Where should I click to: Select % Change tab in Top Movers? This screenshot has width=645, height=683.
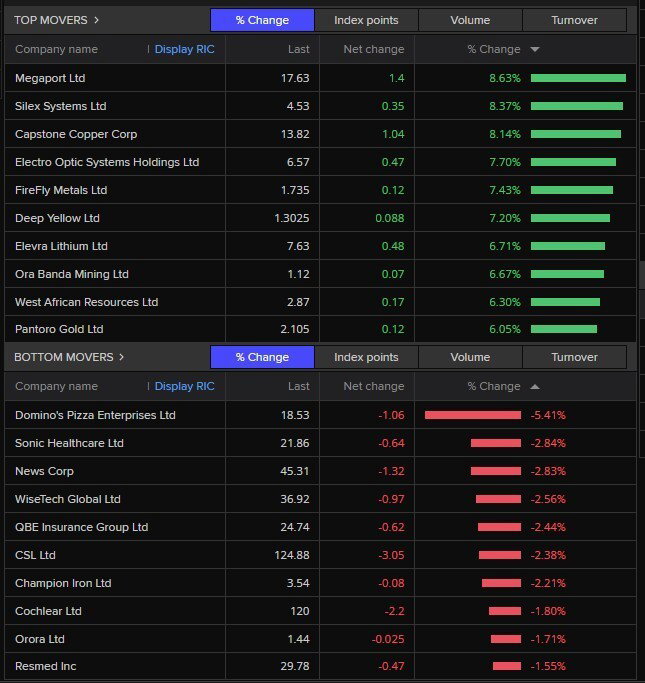pyautogui.click(x=262, y=20)
